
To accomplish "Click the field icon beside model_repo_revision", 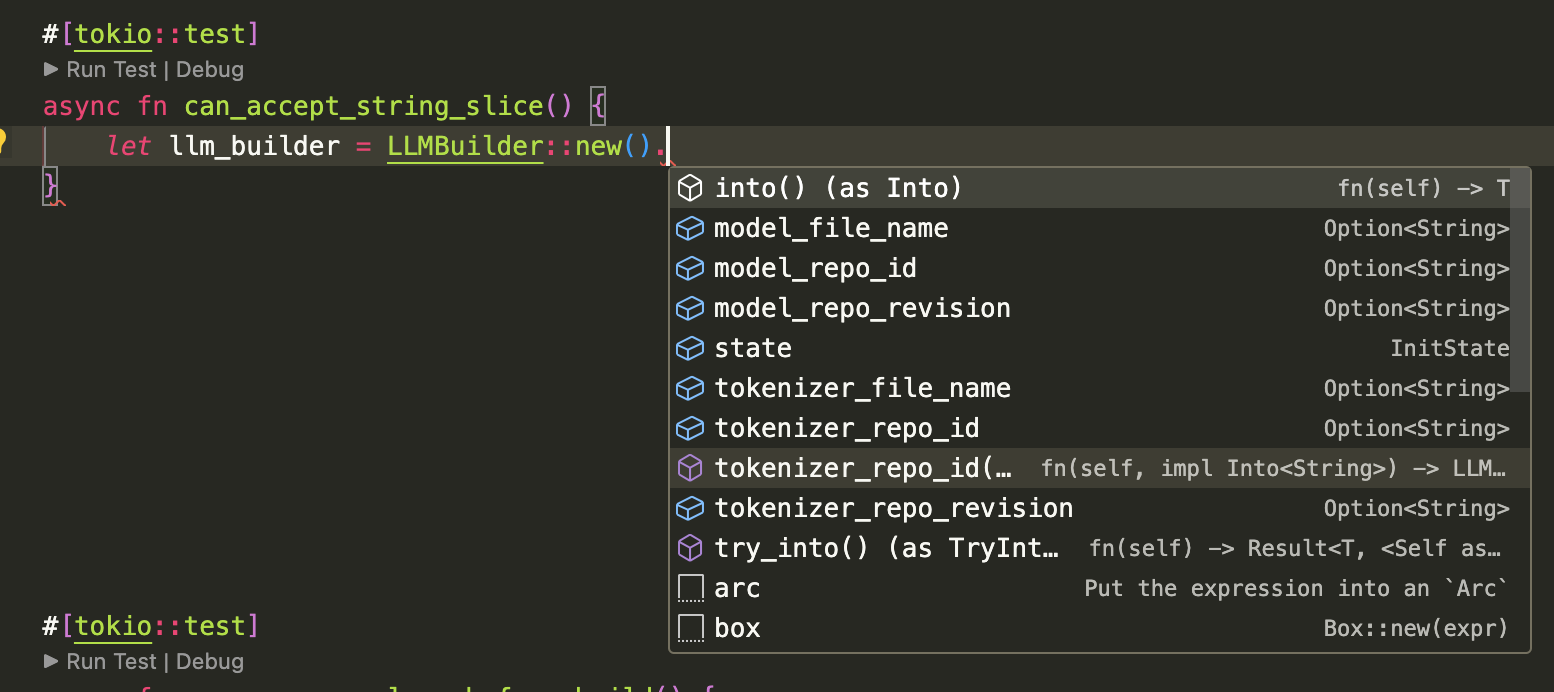I will point(690,309).
